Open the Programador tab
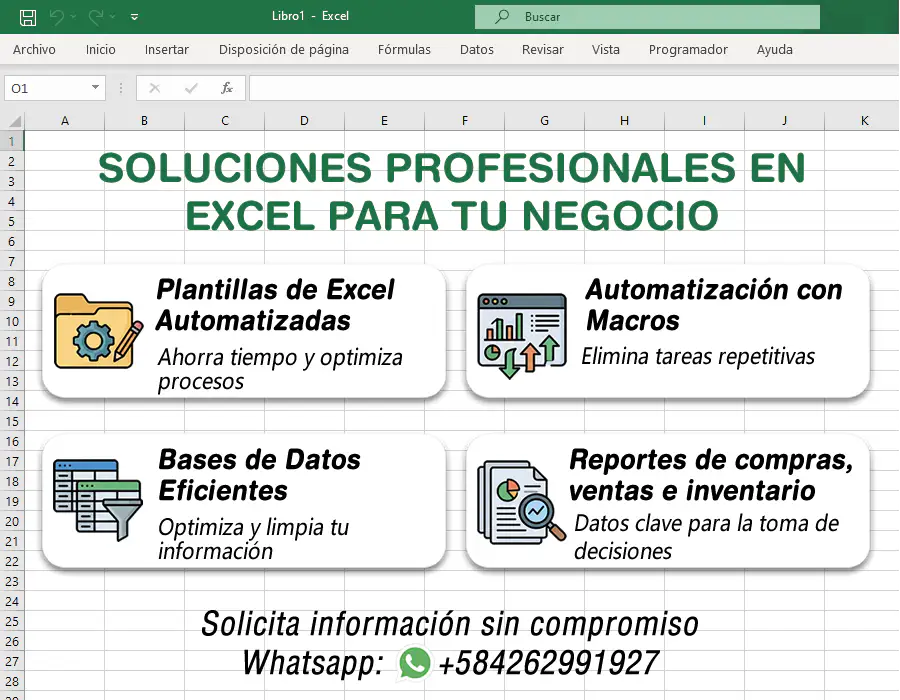Viewport: 900px width, 700px height. [688, 49]
